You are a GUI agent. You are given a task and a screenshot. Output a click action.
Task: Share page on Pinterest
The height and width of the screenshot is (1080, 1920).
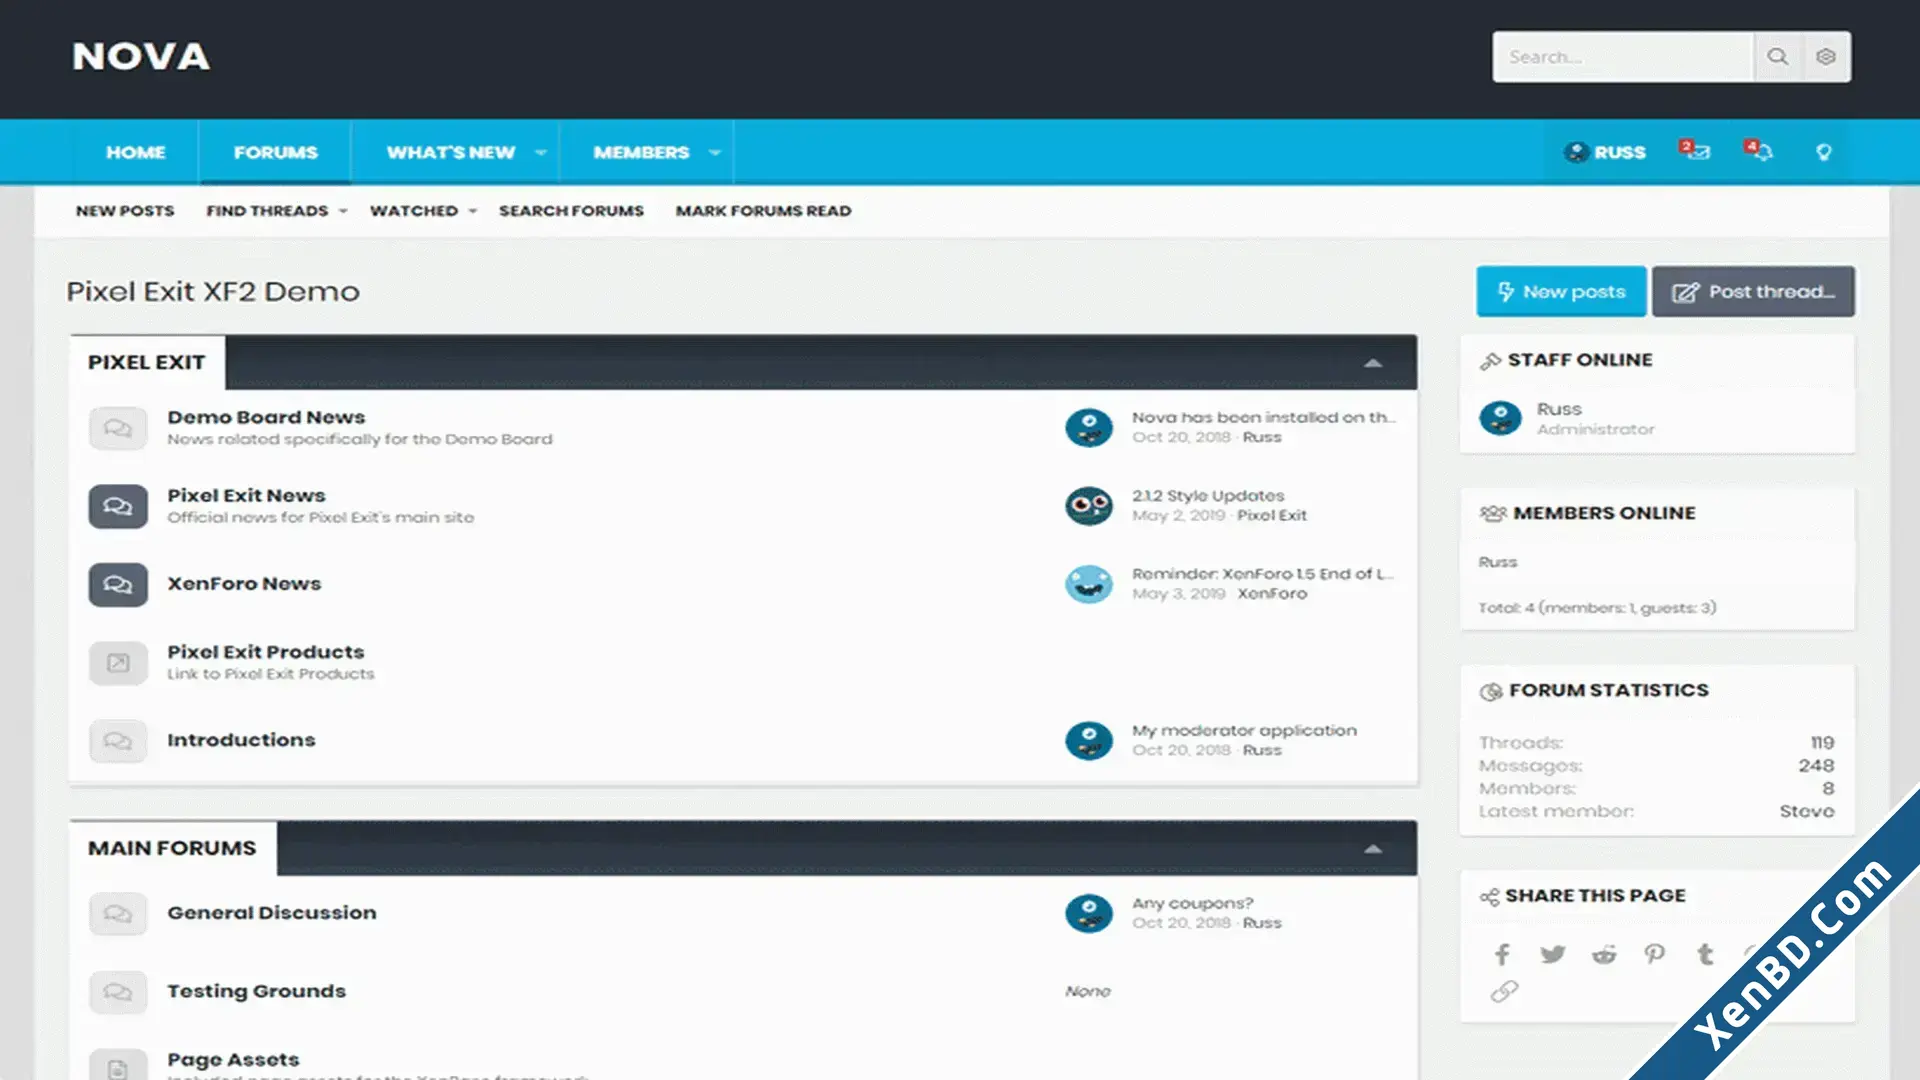pos(1655,954)
